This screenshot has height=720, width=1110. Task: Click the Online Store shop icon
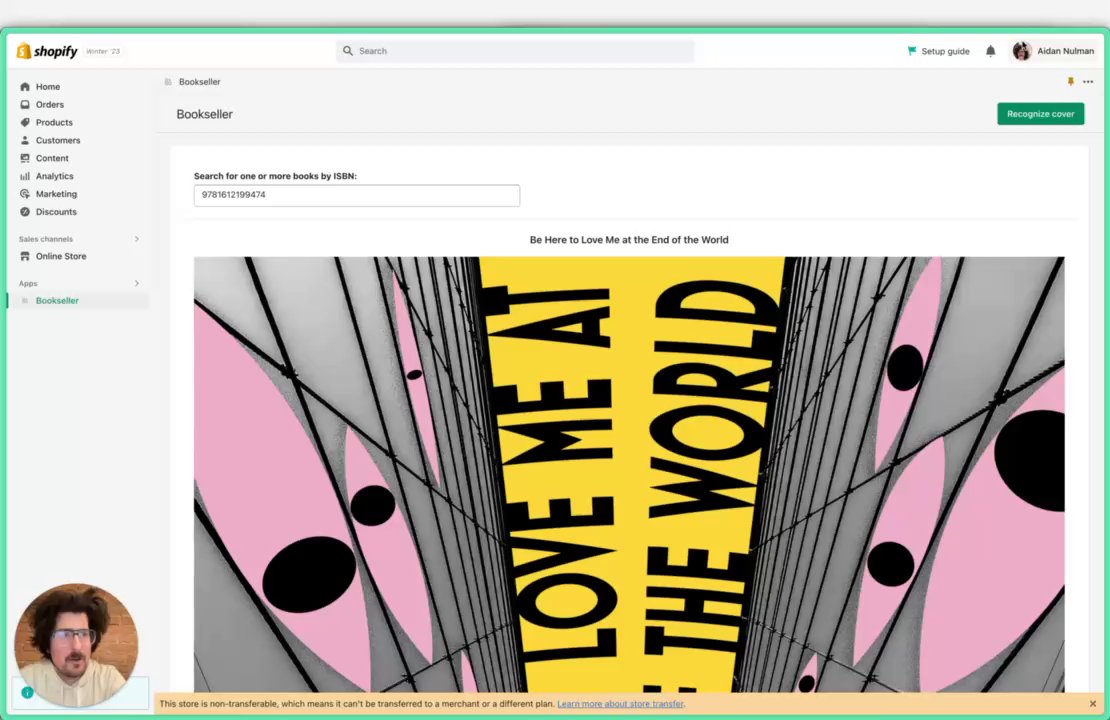25,256
